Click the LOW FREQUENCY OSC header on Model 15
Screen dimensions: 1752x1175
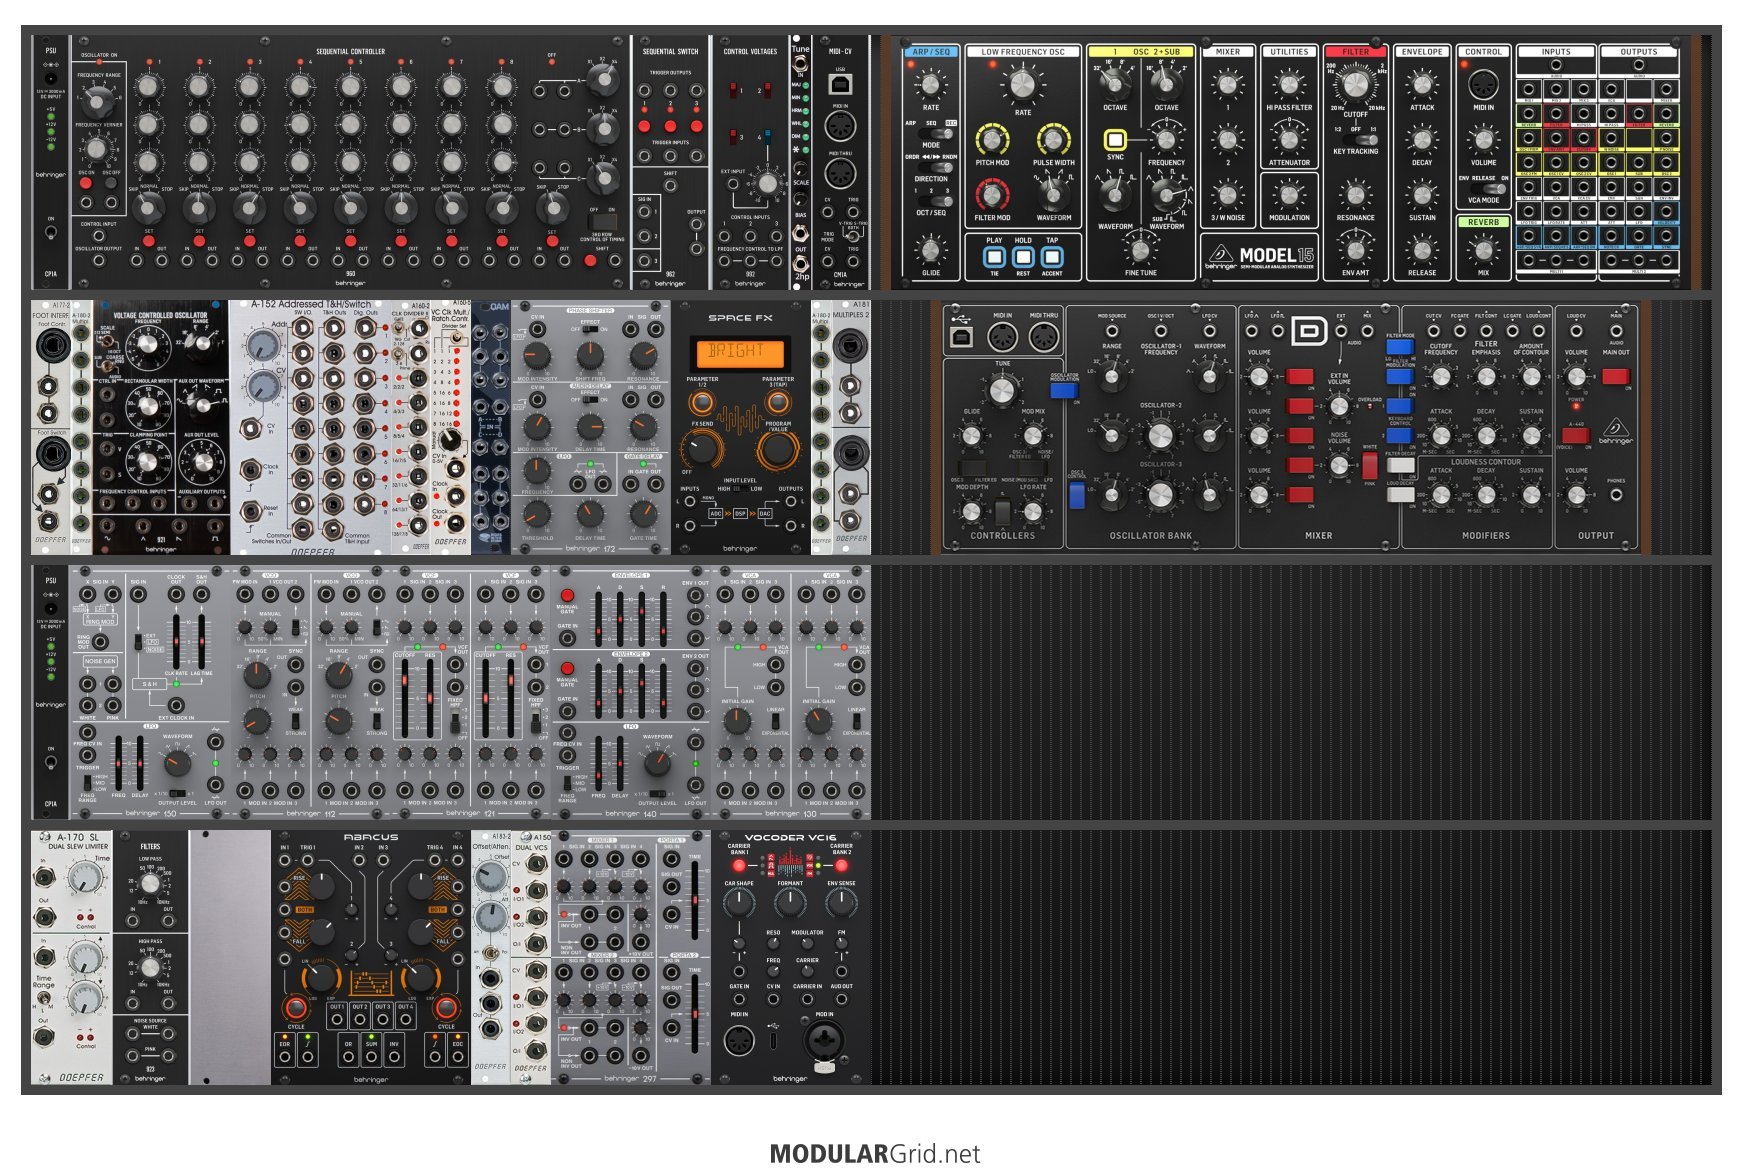click(x=1023, y=52)
